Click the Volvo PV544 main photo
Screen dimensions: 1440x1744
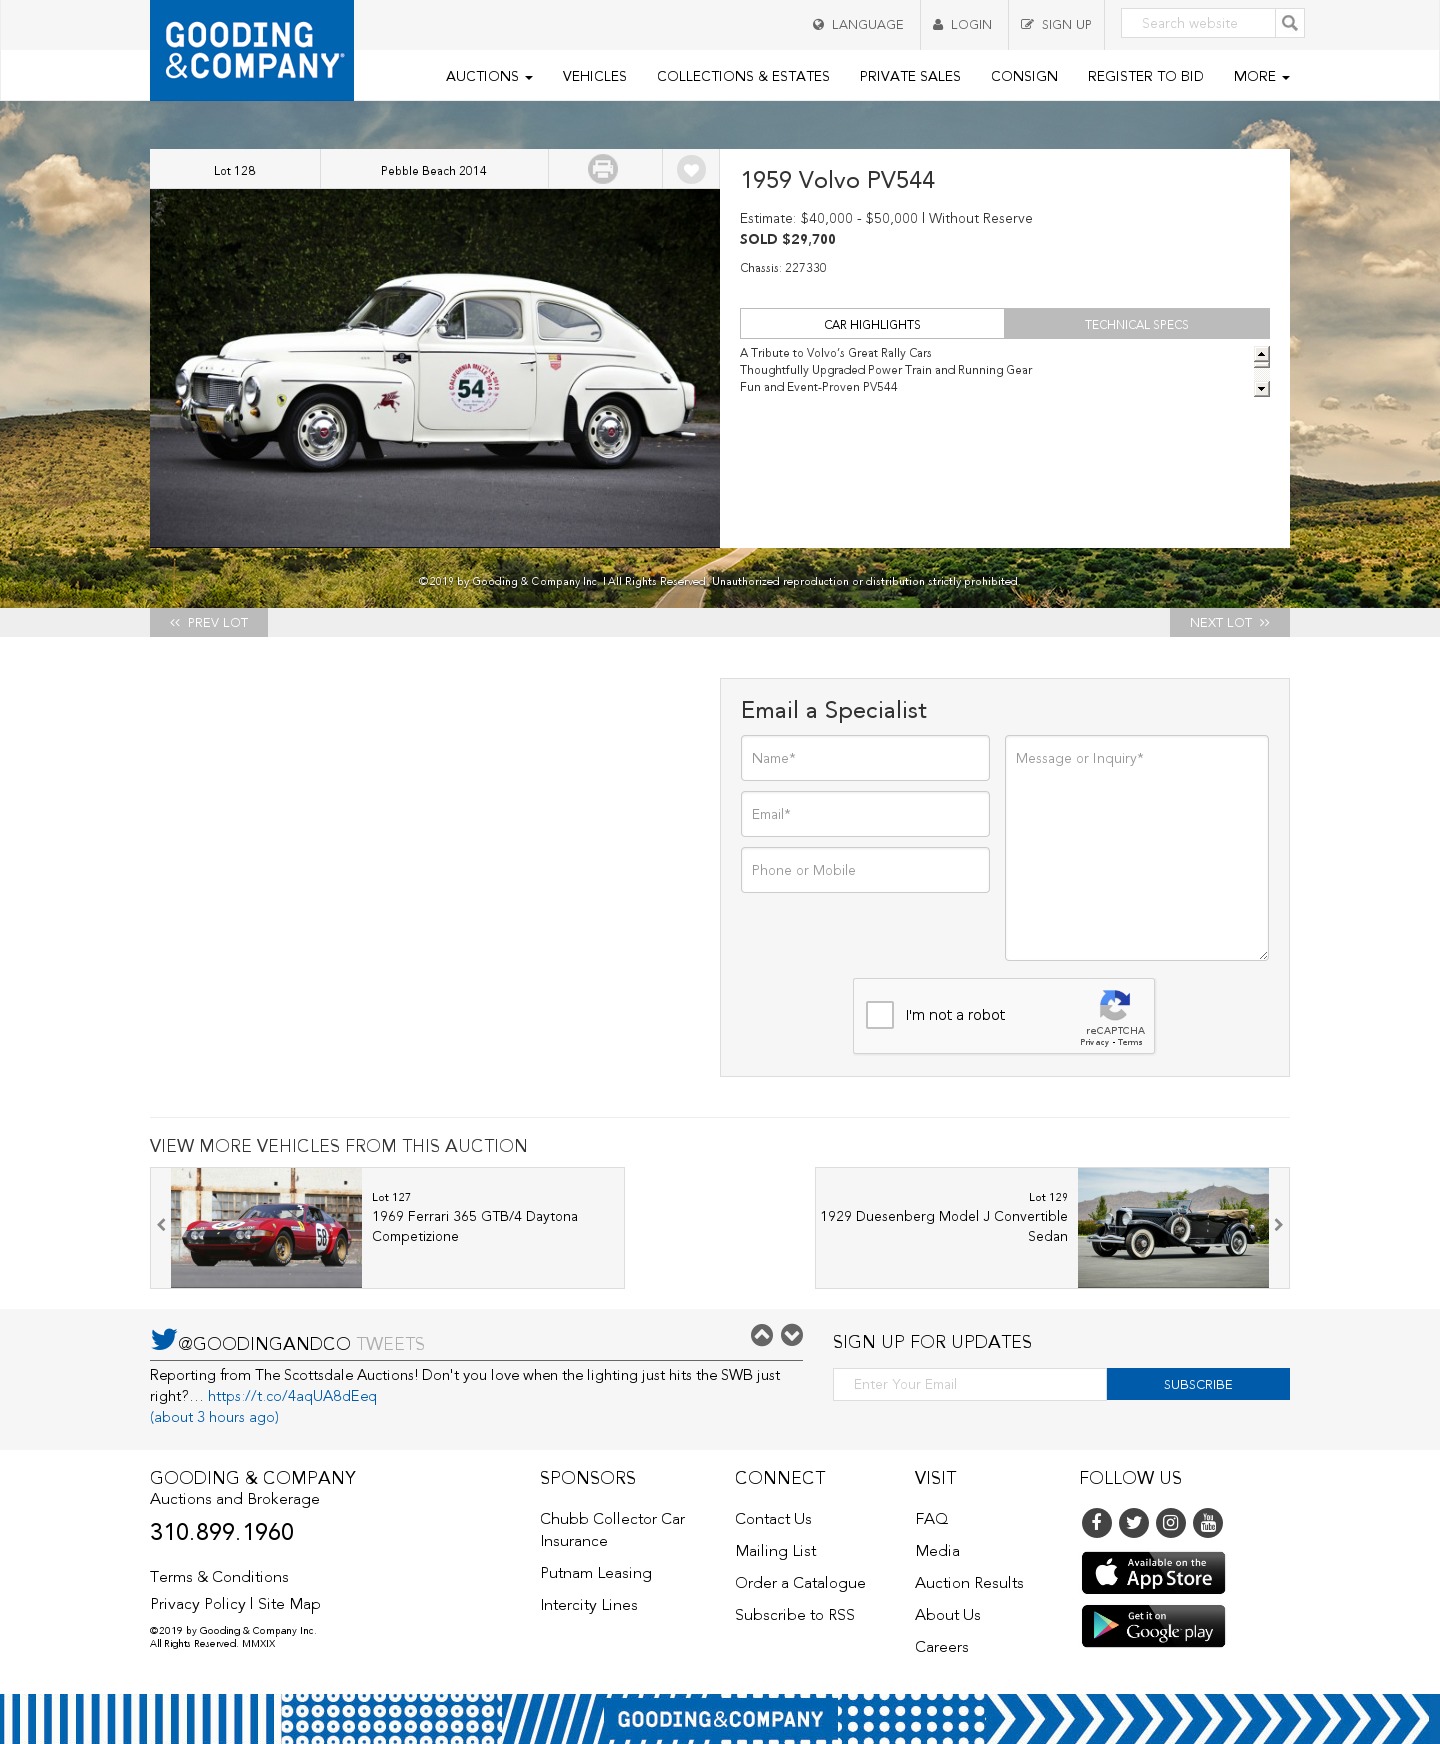(x=435, y=368)
